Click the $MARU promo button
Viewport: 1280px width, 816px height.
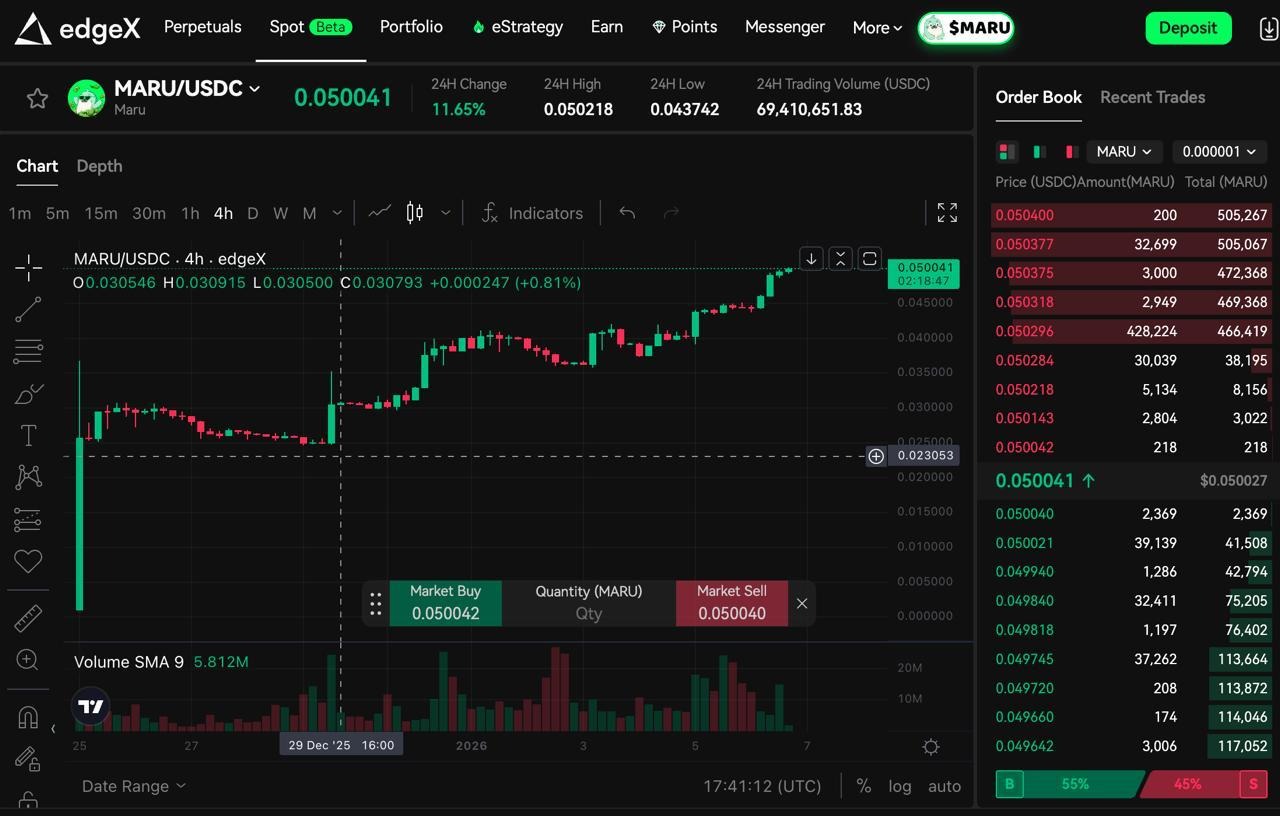[966, 28]
